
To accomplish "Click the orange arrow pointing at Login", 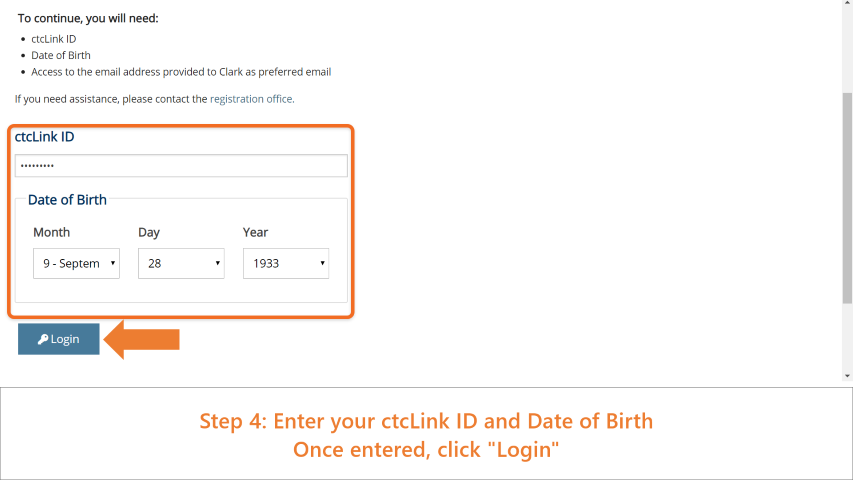I will (x=141, y=340).
